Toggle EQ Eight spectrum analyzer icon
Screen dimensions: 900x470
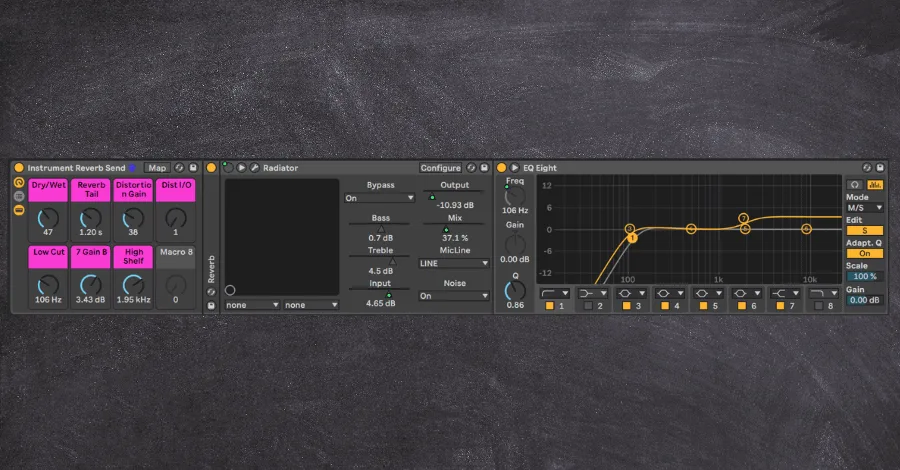875,185
